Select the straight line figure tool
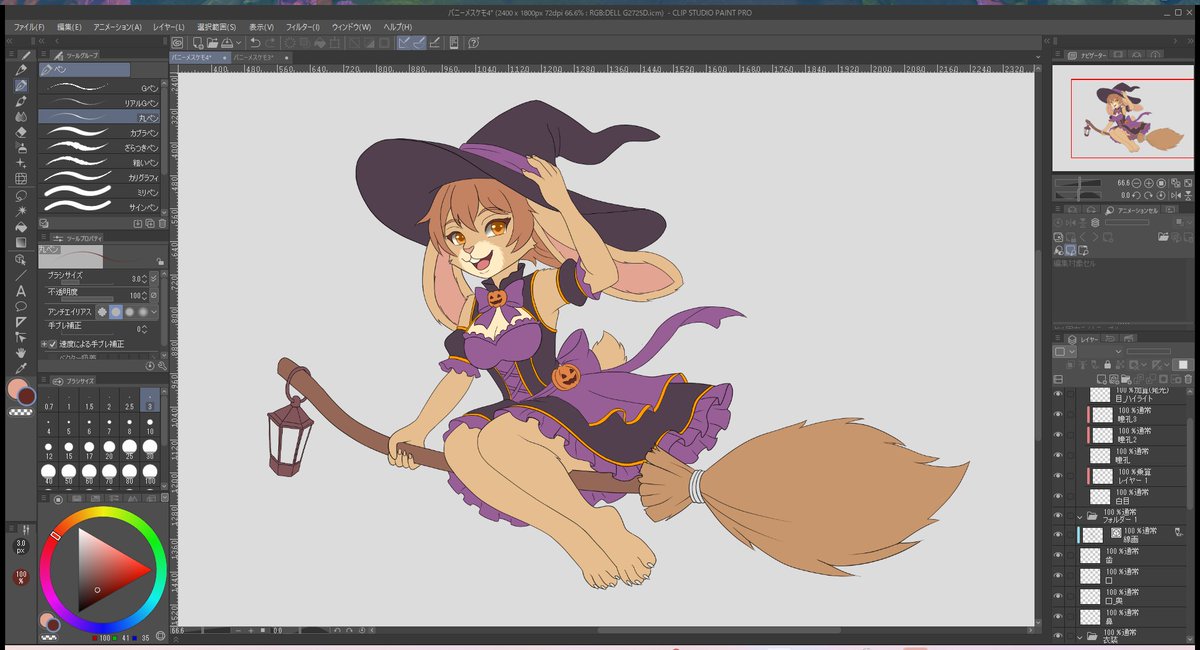 tap(21, 274)
